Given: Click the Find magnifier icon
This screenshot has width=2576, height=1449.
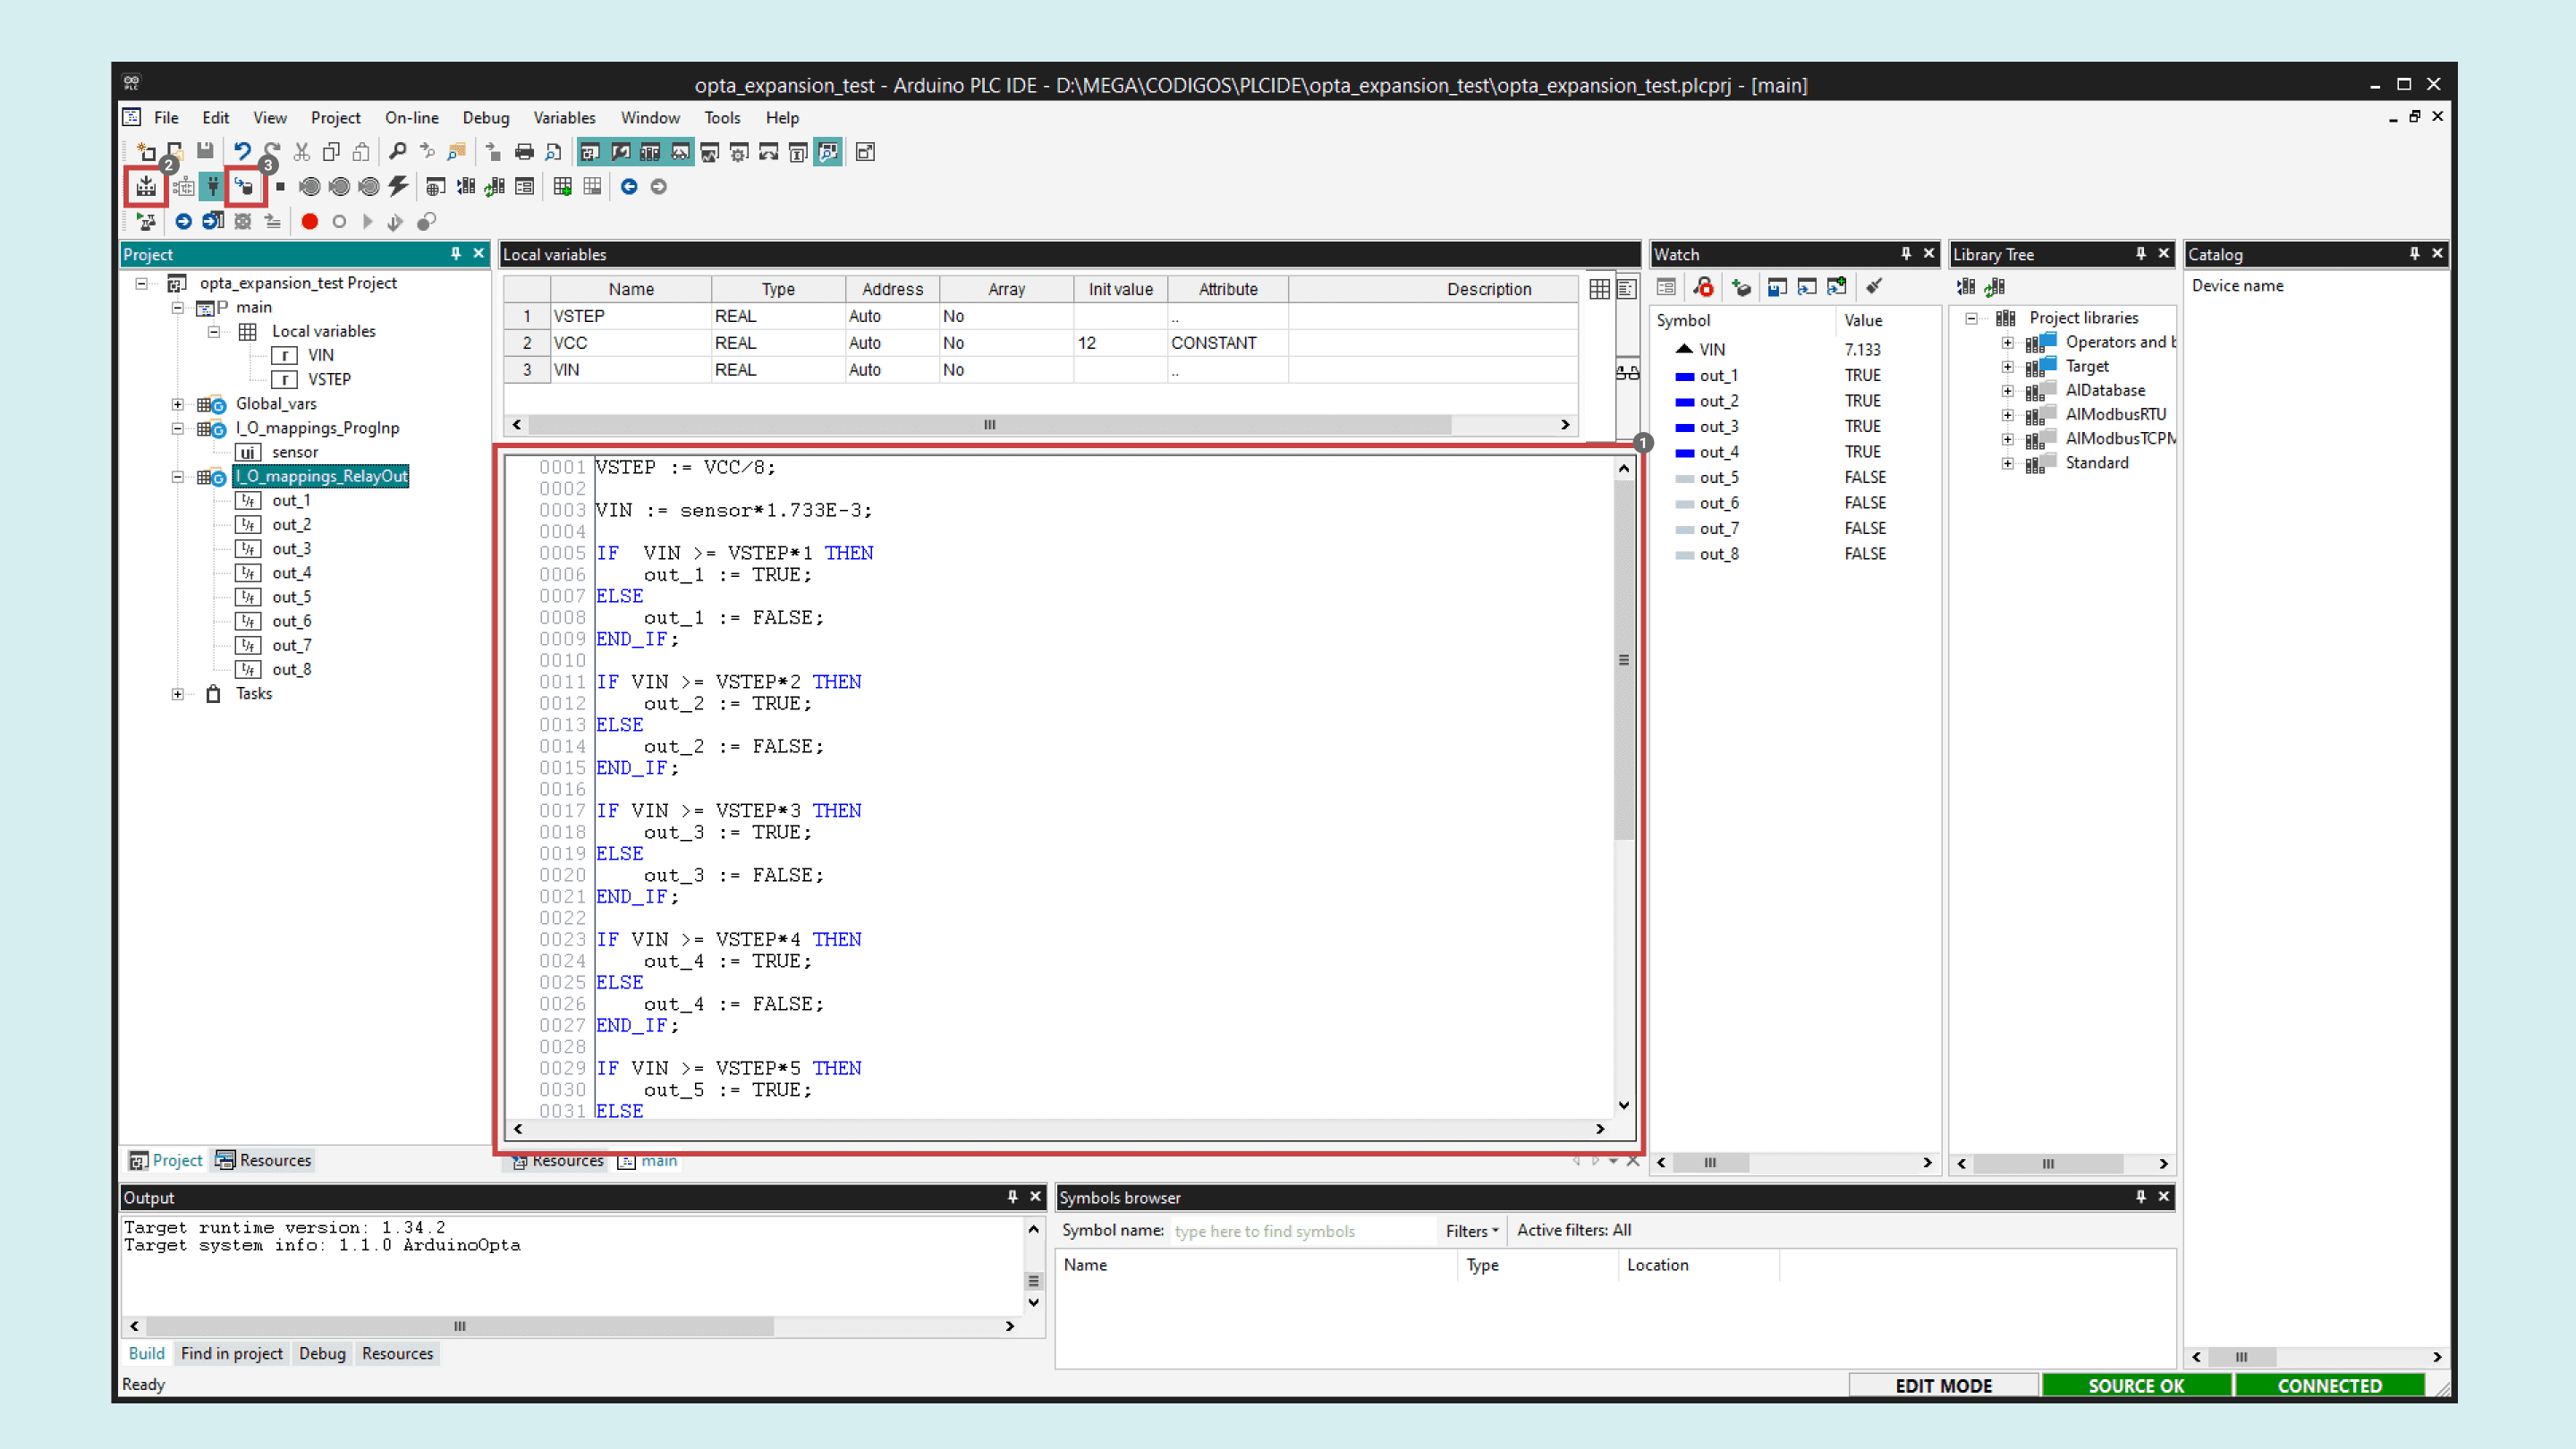Looking at the screenshot, I should tap(397, 152).
